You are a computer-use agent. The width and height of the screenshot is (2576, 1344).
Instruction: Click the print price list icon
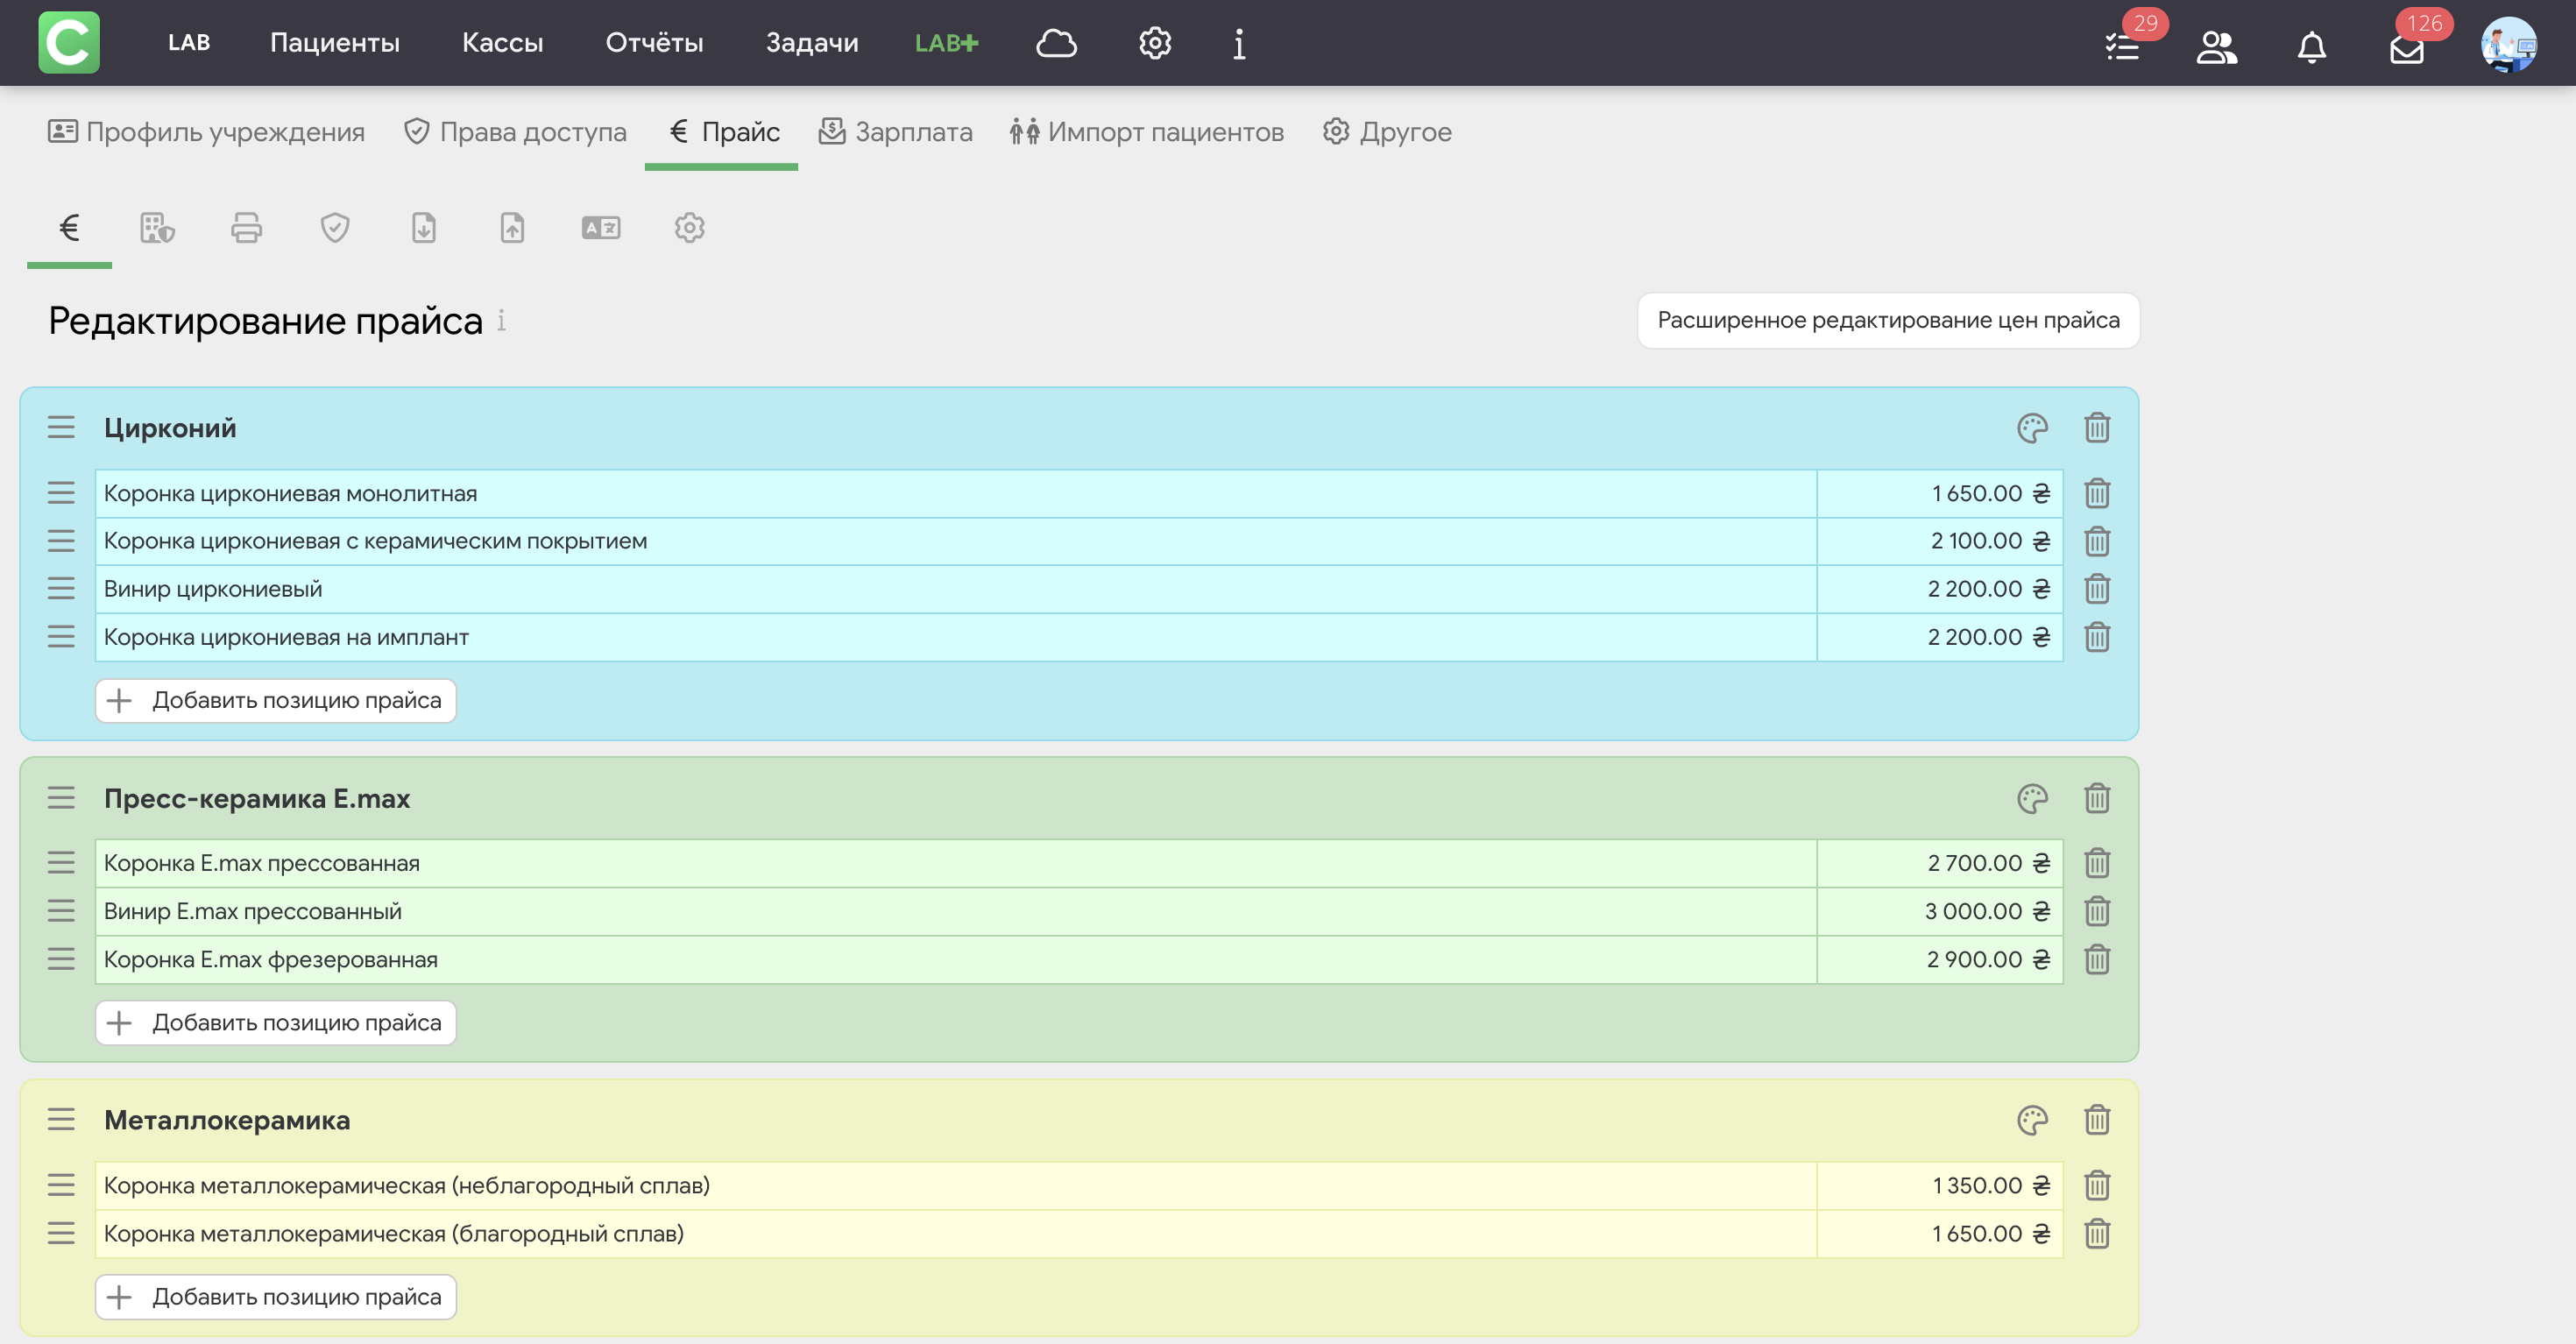[x=246, y=228]
